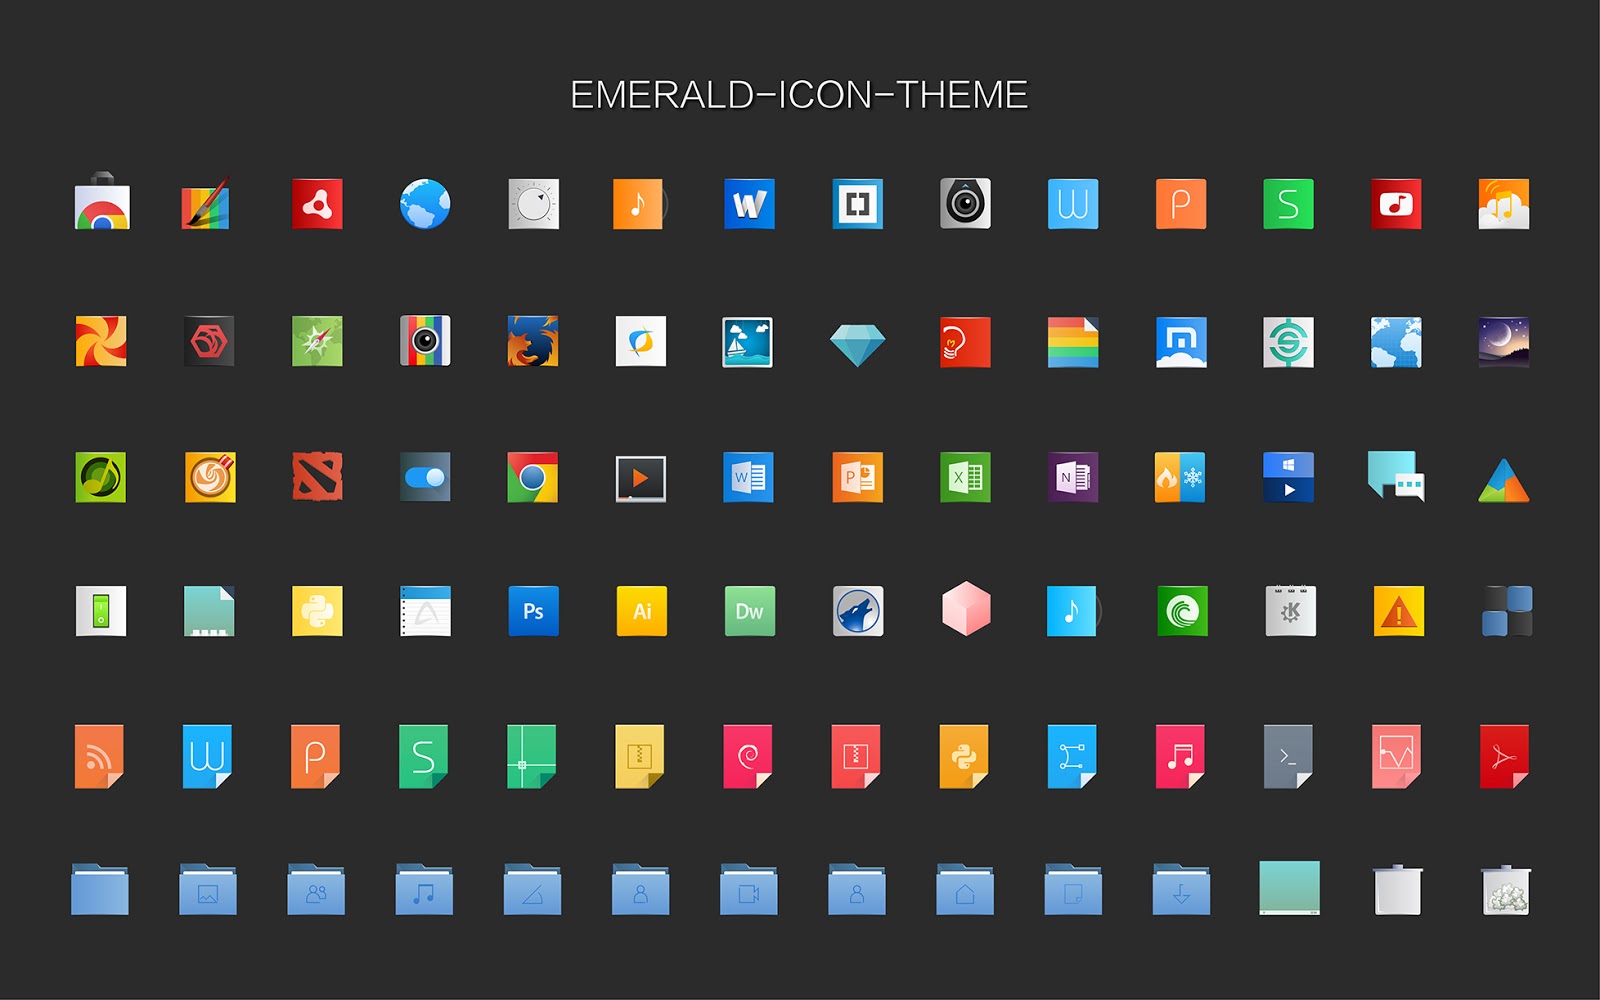
Task: Click the terminal script file icon
Action: tap(1289, 755)
